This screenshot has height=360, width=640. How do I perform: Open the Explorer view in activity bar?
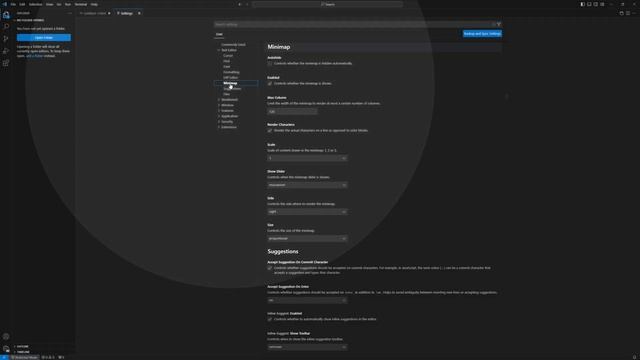[x=6, y=15]
